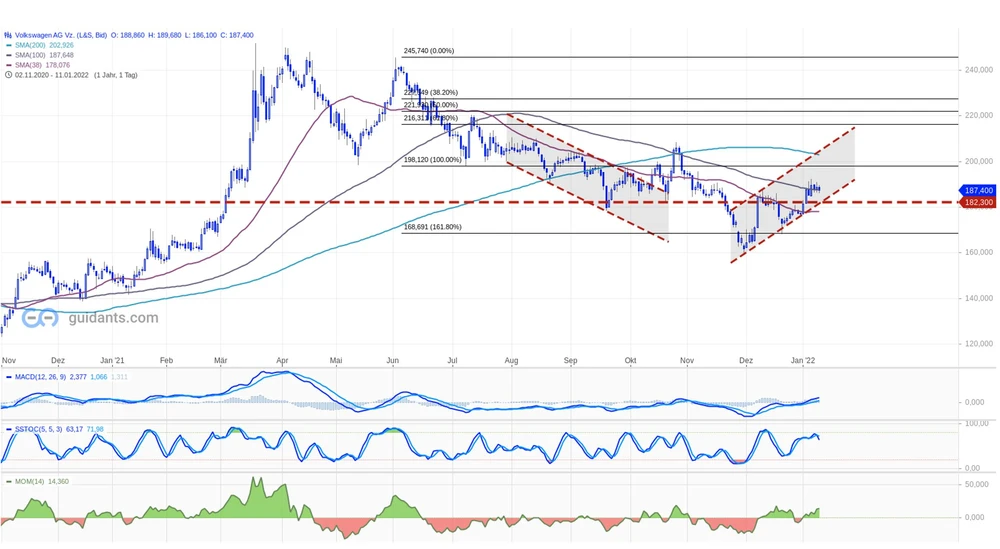The image size is (1000, 549).
Task: Select the 245,740 (0.00%) Fibonacci level label
Action: pyautogui.click(x=429, y=51)
